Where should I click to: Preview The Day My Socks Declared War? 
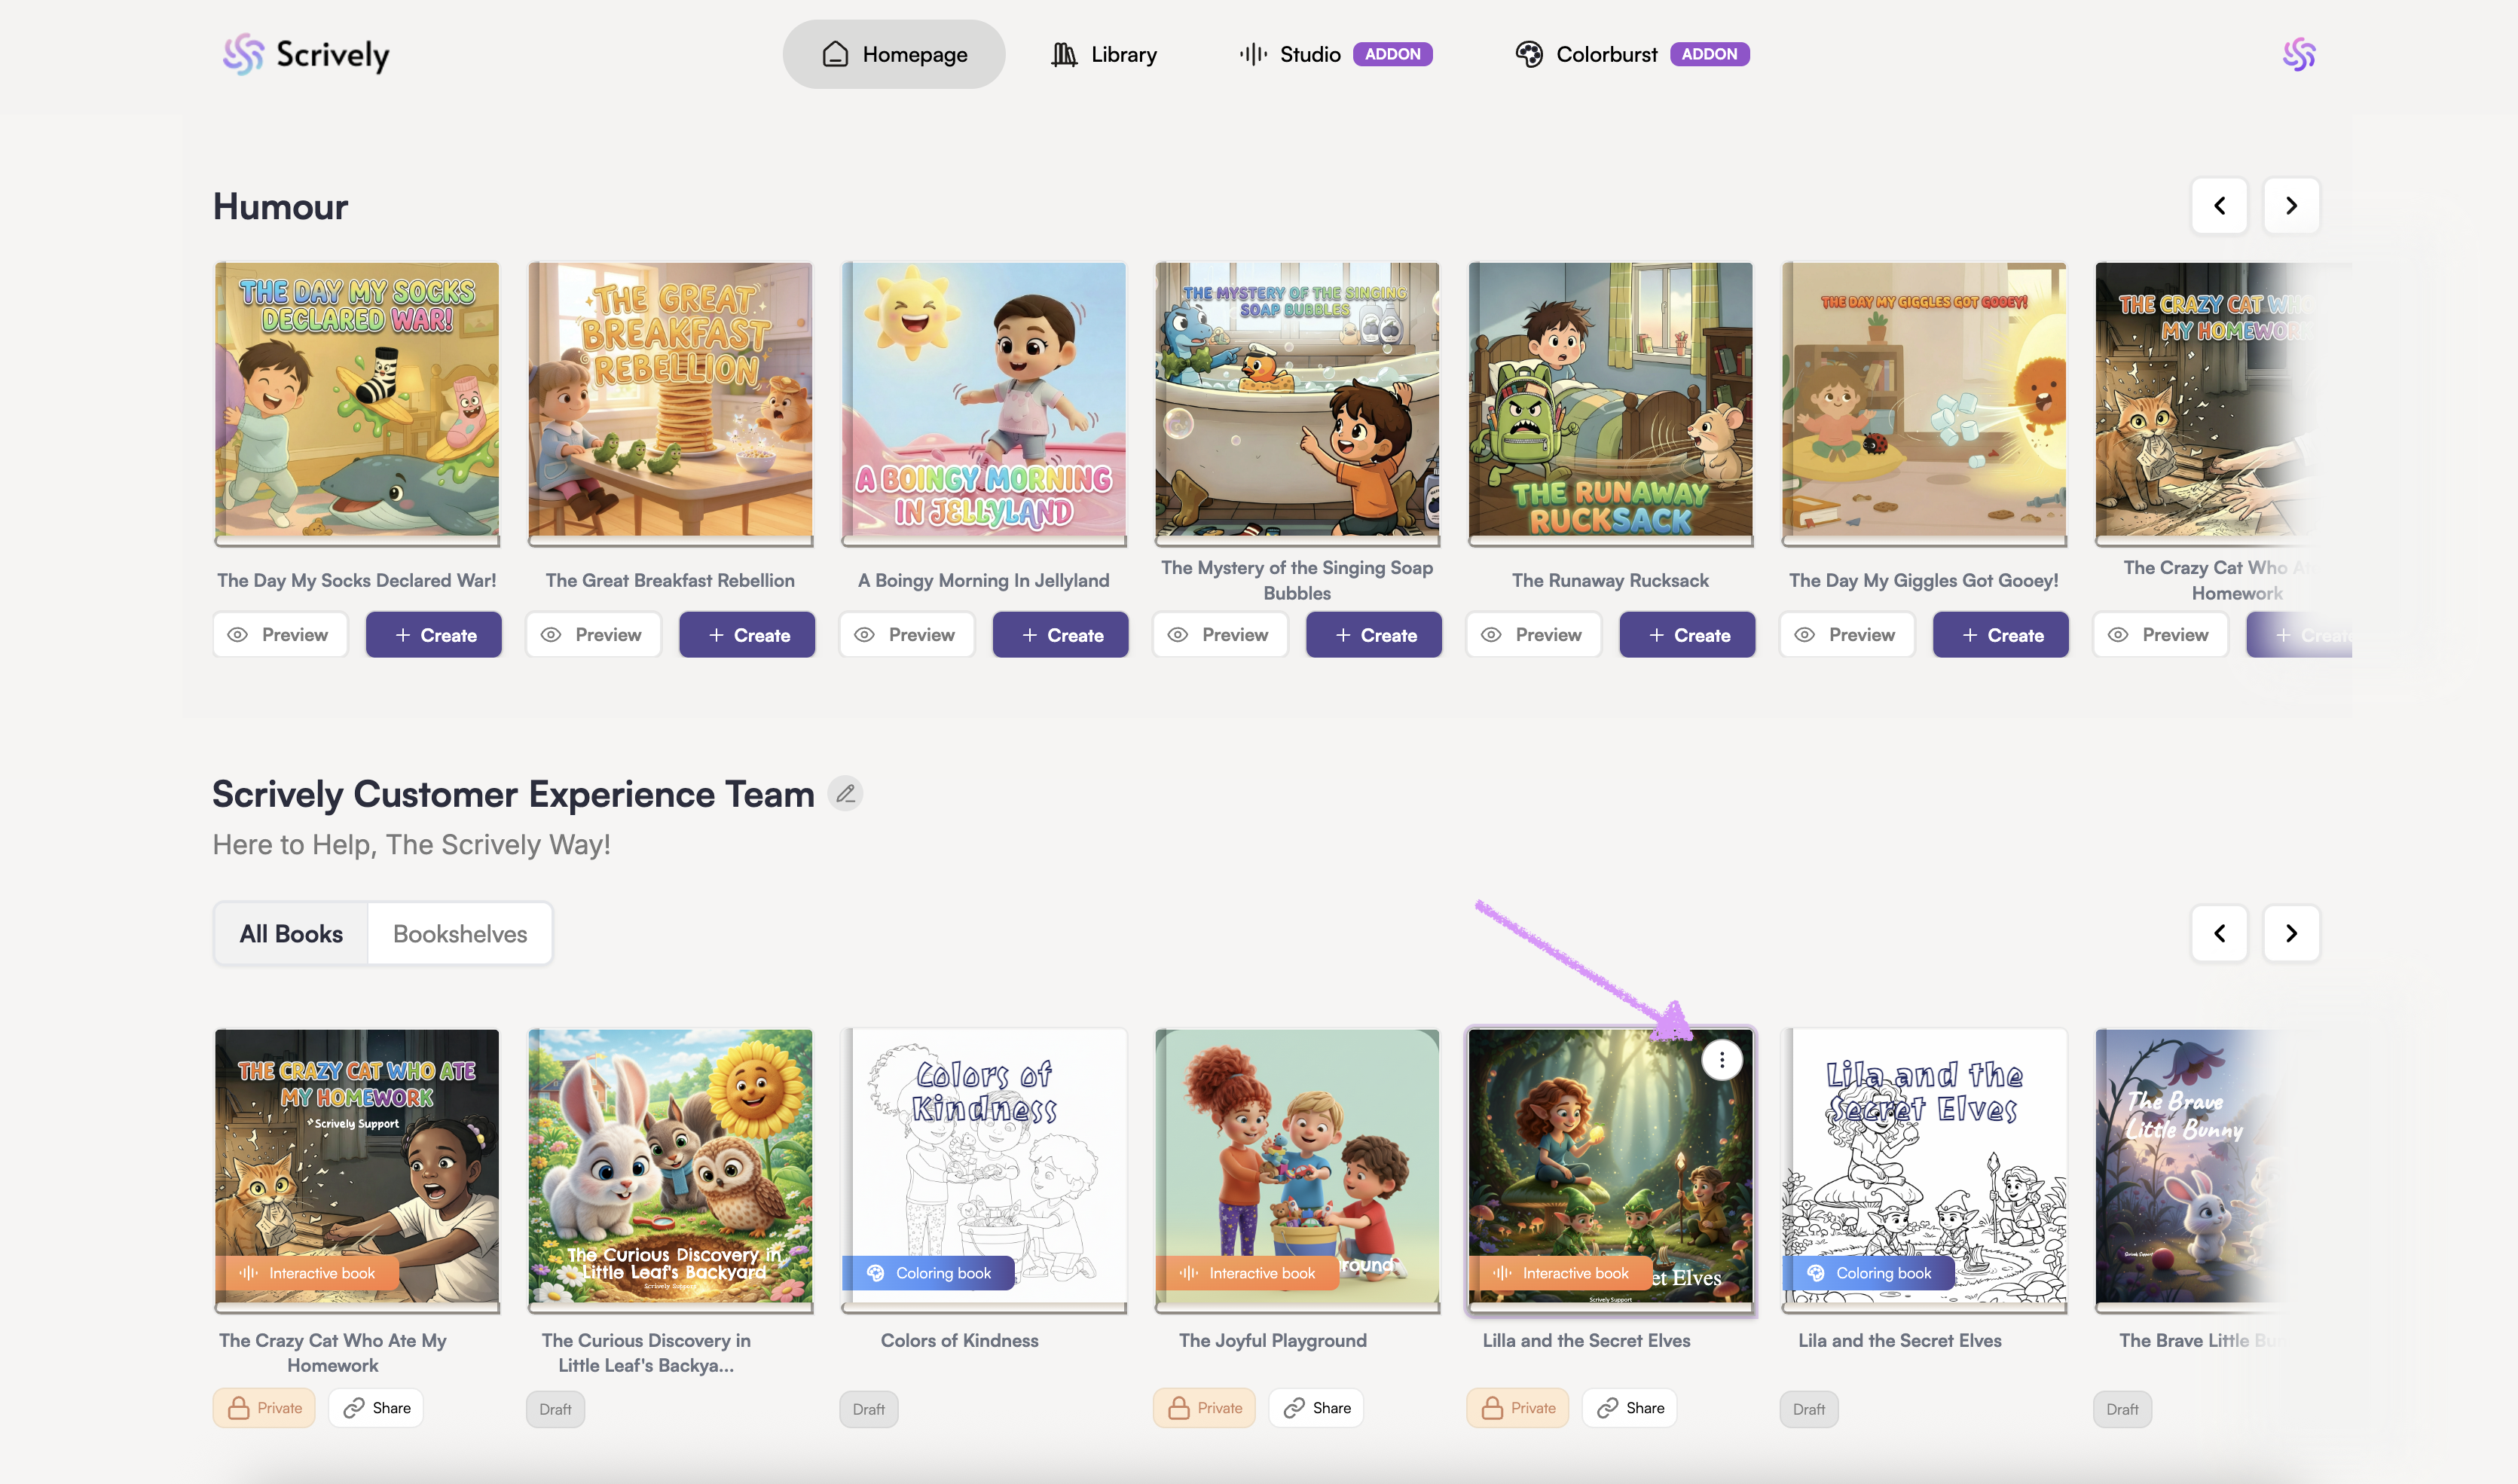(280, 635)
